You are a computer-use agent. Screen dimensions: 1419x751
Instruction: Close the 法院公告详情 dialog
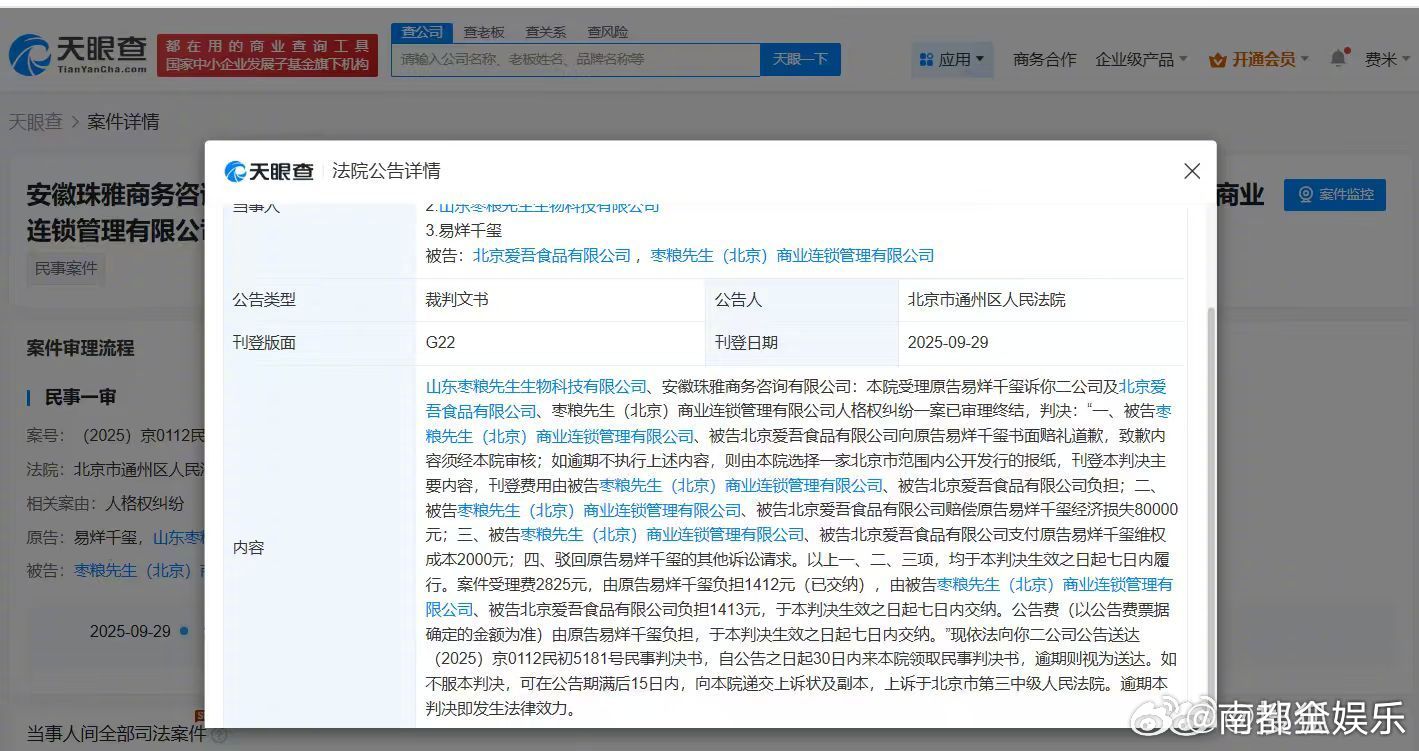1192,171
